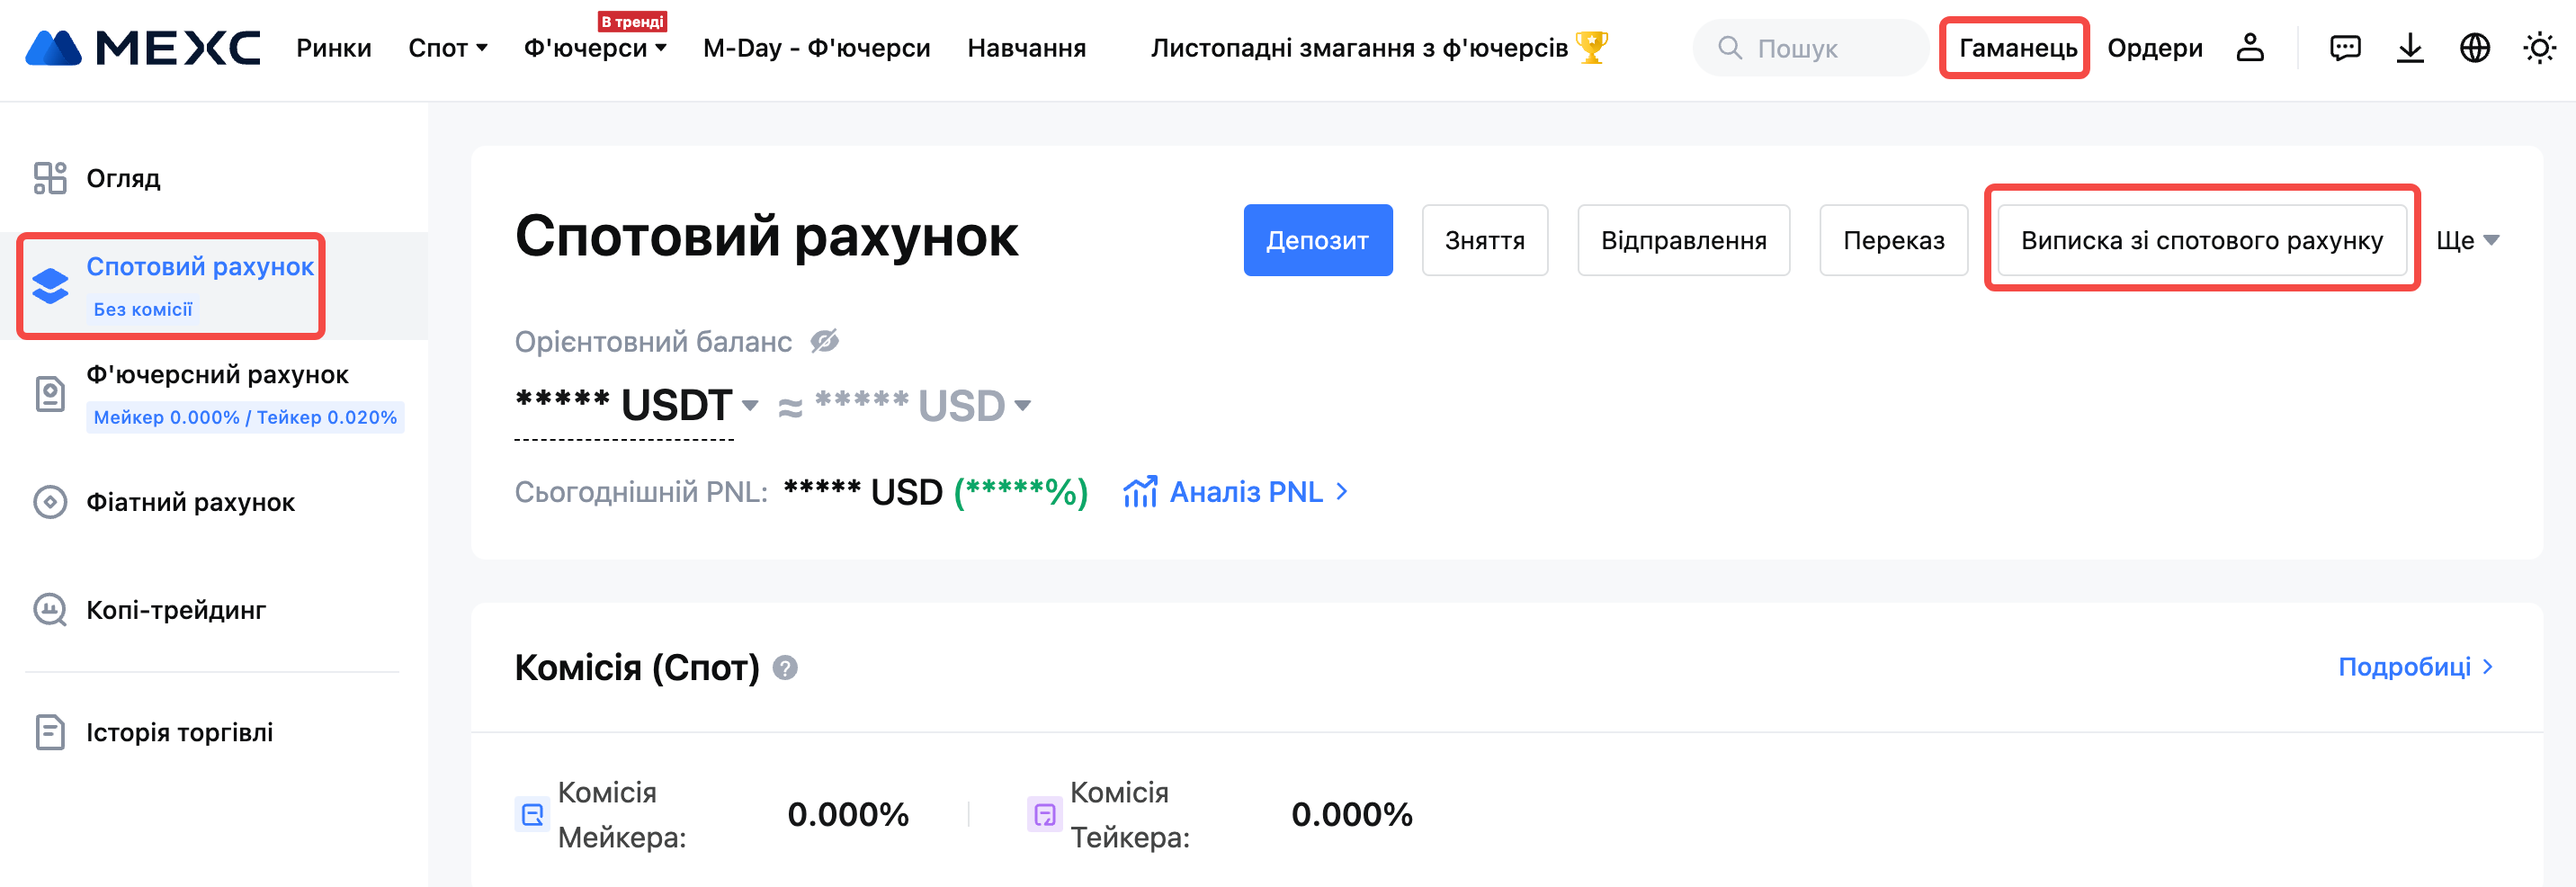Screen dimensions: 2576x887
Task: Expand the Ф'ючерси dropdown menu
Action: point(595,48)
